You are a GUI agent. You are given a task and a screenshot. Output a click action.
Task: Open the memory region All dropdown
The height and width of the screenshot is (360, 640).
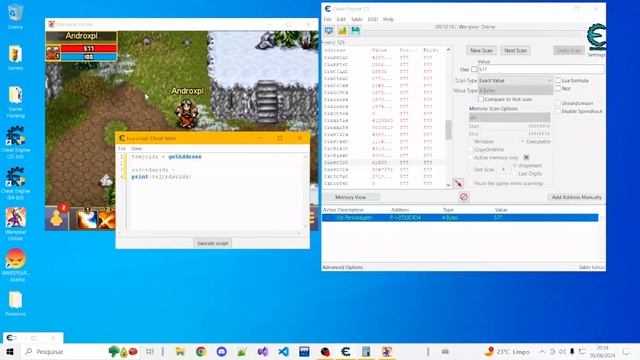pos(509,118)
